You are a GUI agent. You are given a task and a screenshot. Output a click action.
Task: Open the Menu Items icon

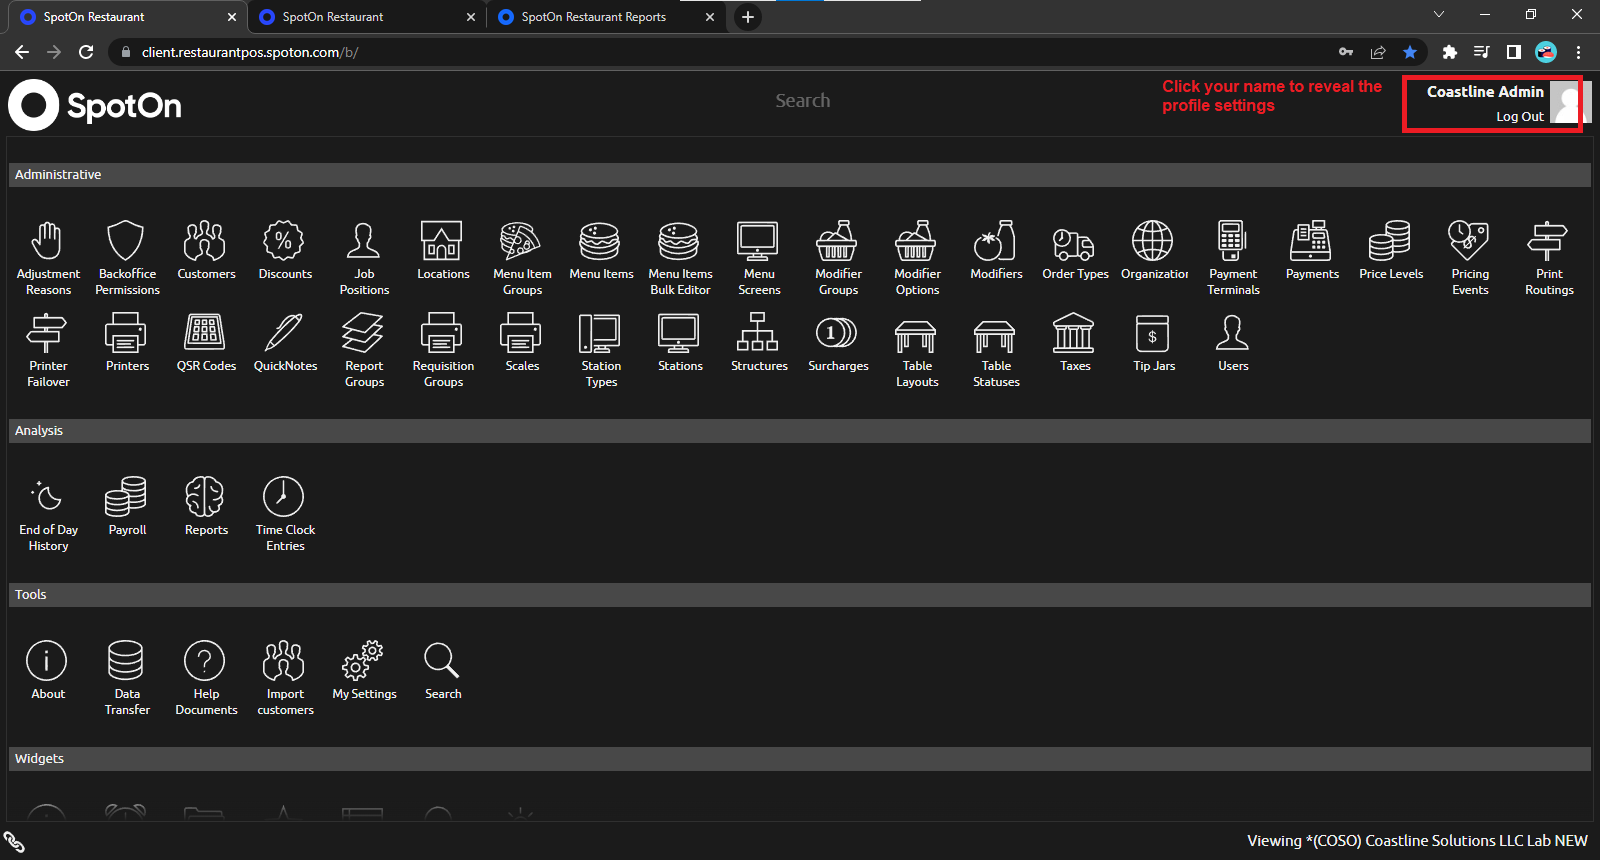coord(601,250)
